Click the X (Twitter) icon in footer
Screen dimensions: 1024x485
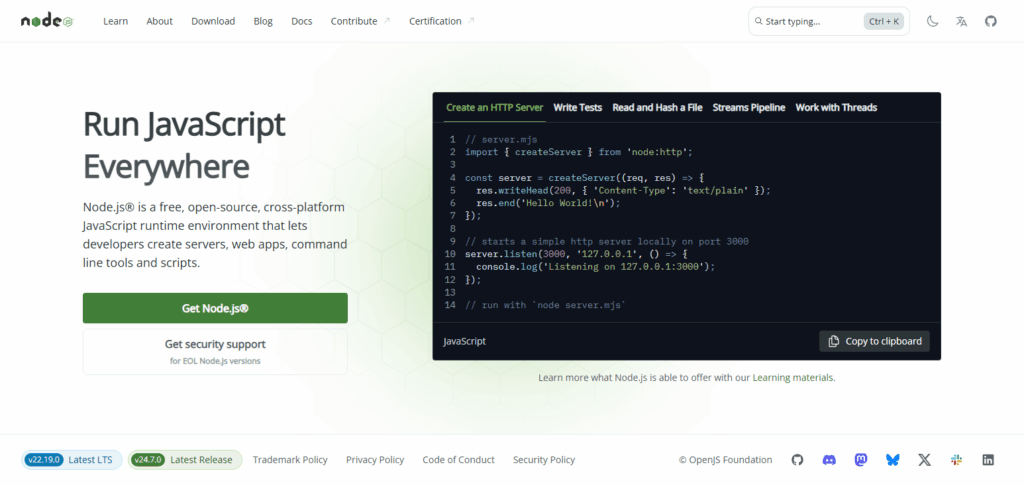pyautogui.click(x=924, y=460)
